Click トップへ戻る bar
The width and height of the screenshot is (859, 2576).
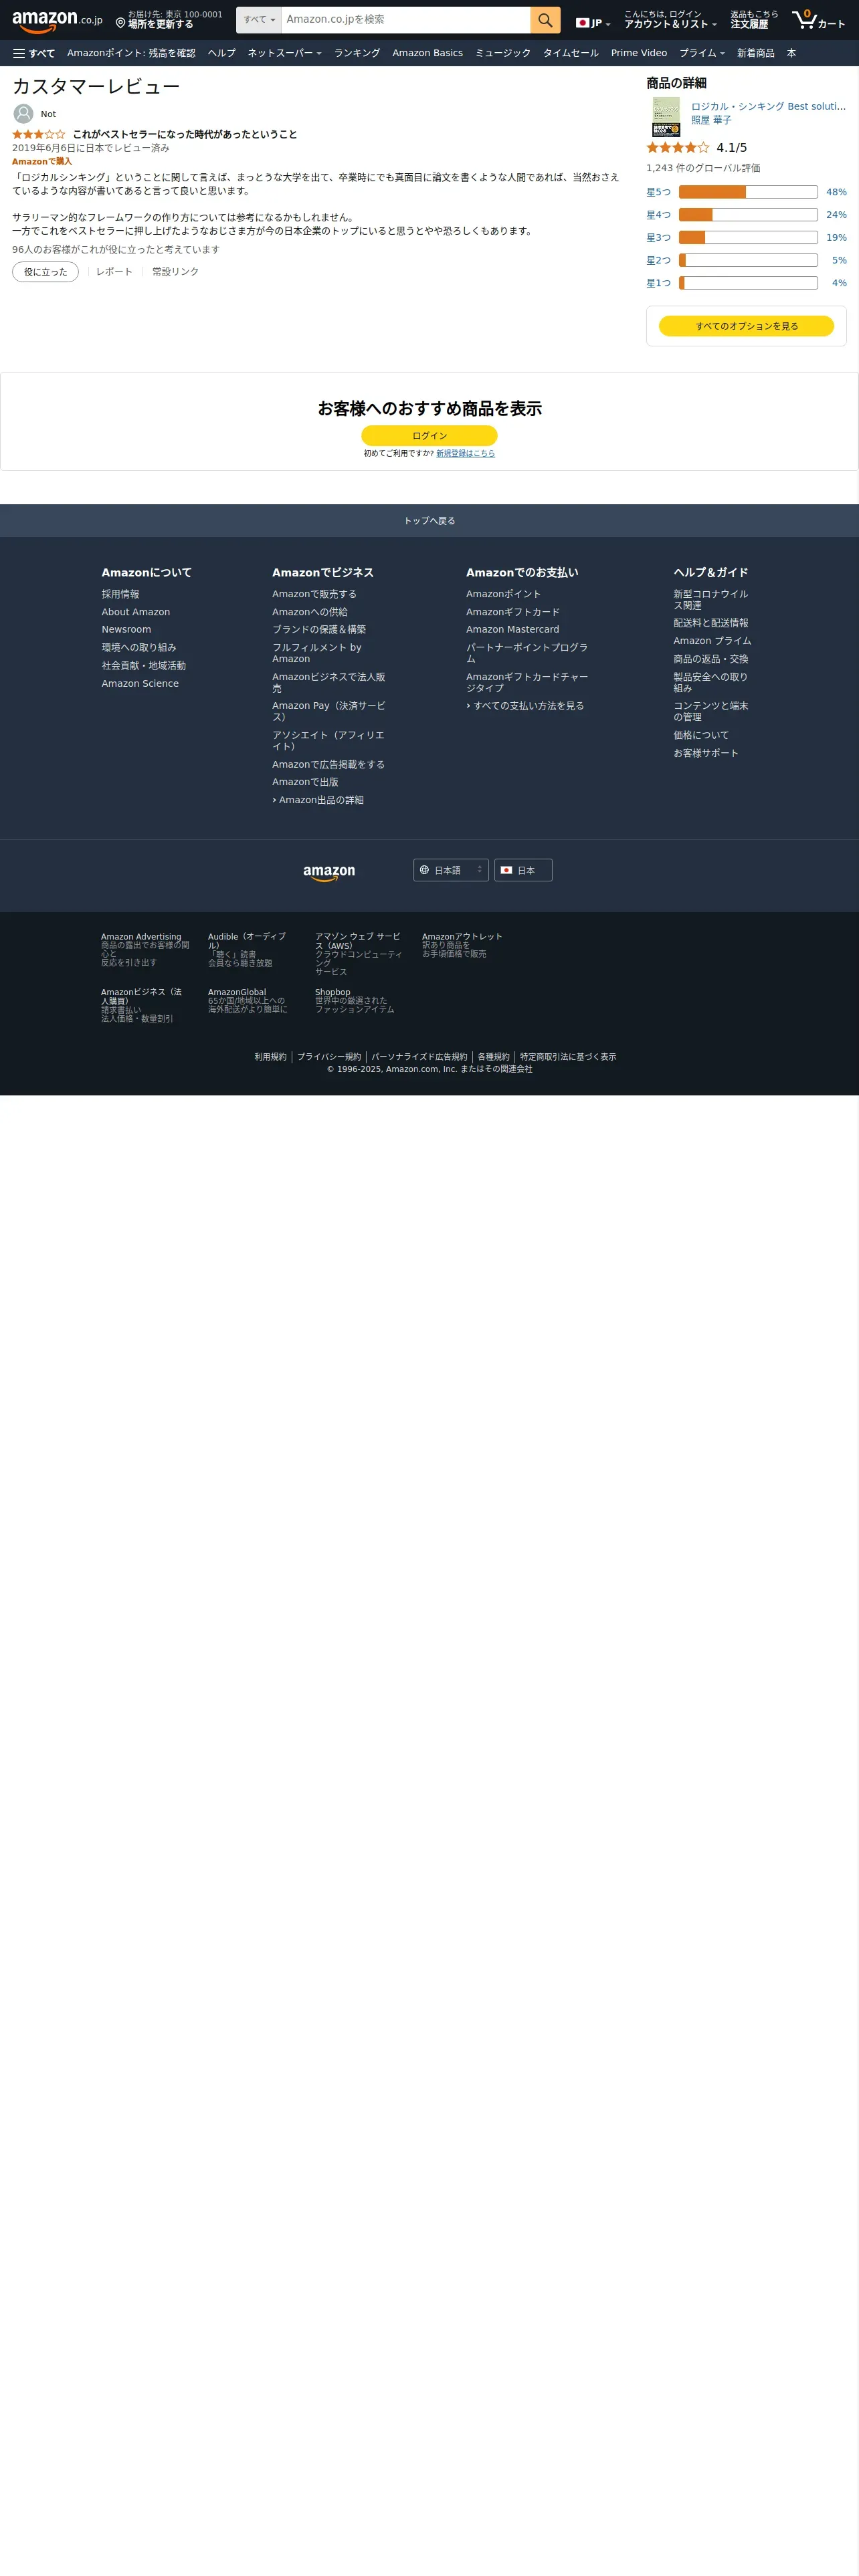[x=429, y=521]
